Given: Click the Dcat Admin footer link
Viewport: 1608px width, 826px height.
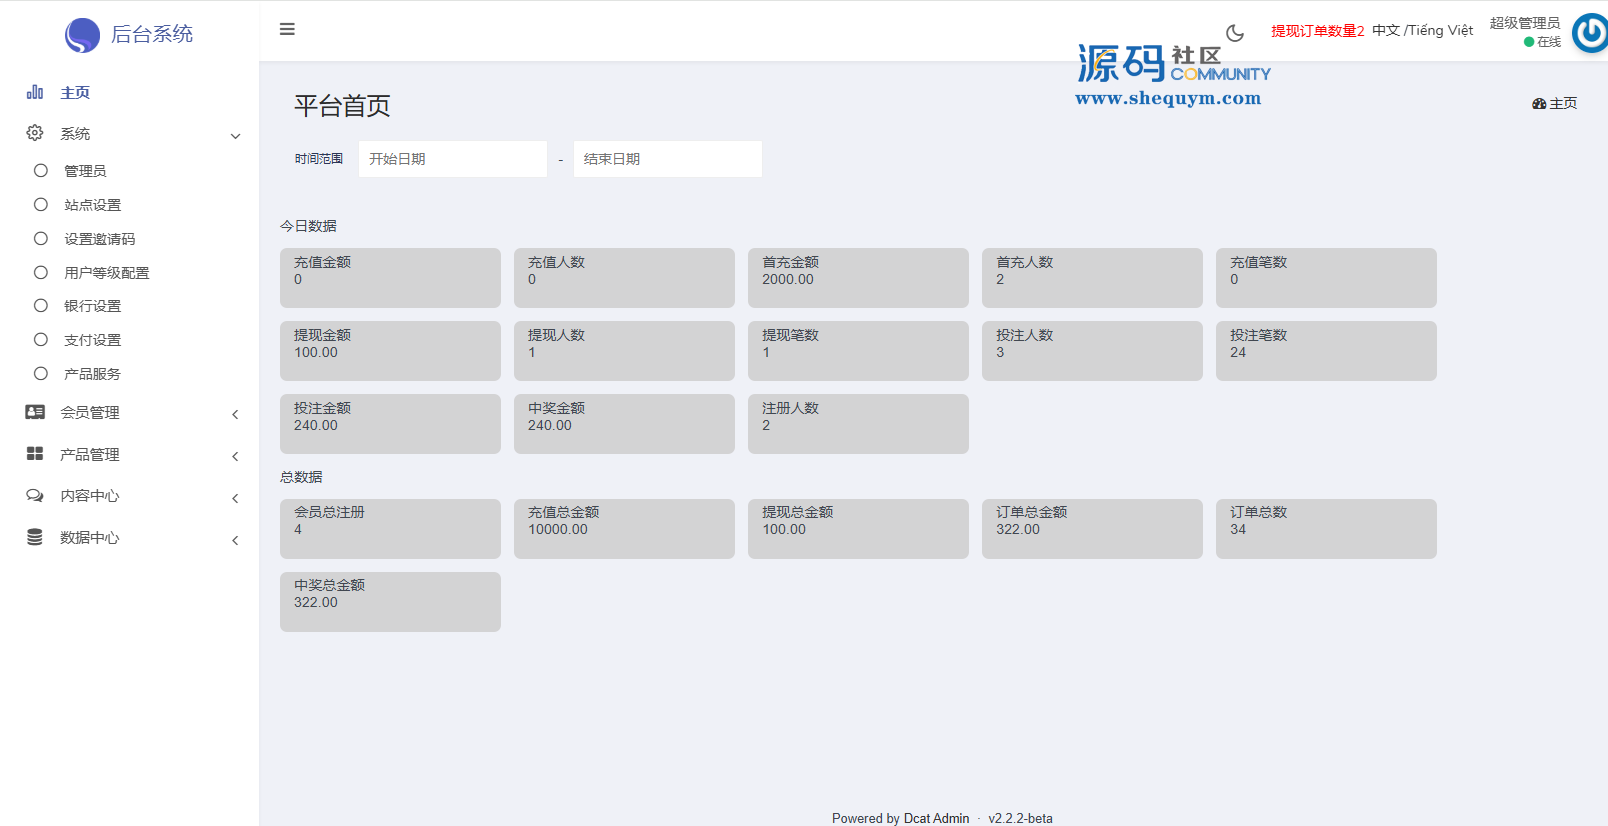Looking at the screenshot, I should coord(936,818).
